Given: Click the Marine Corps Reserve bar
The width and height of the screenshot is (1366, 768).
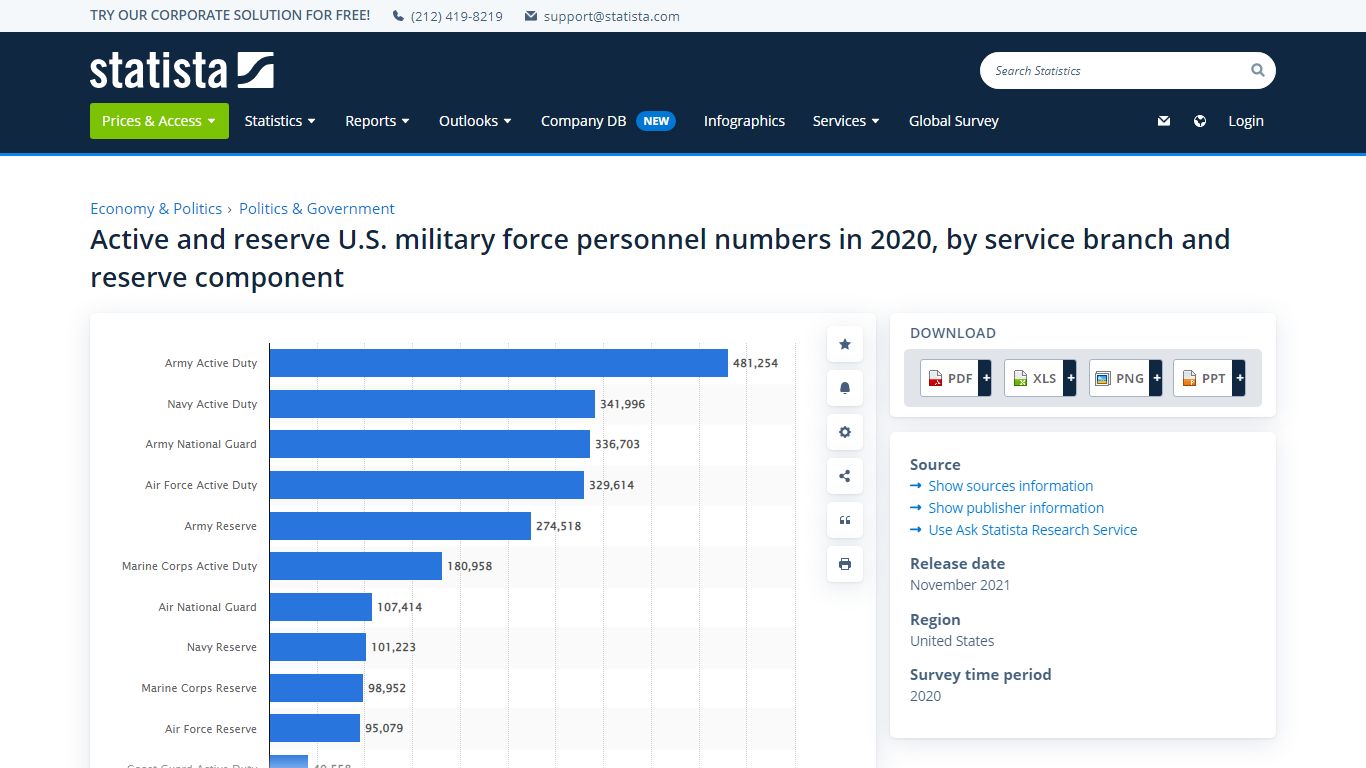Looking at the screenshot, I should (316, 688).
